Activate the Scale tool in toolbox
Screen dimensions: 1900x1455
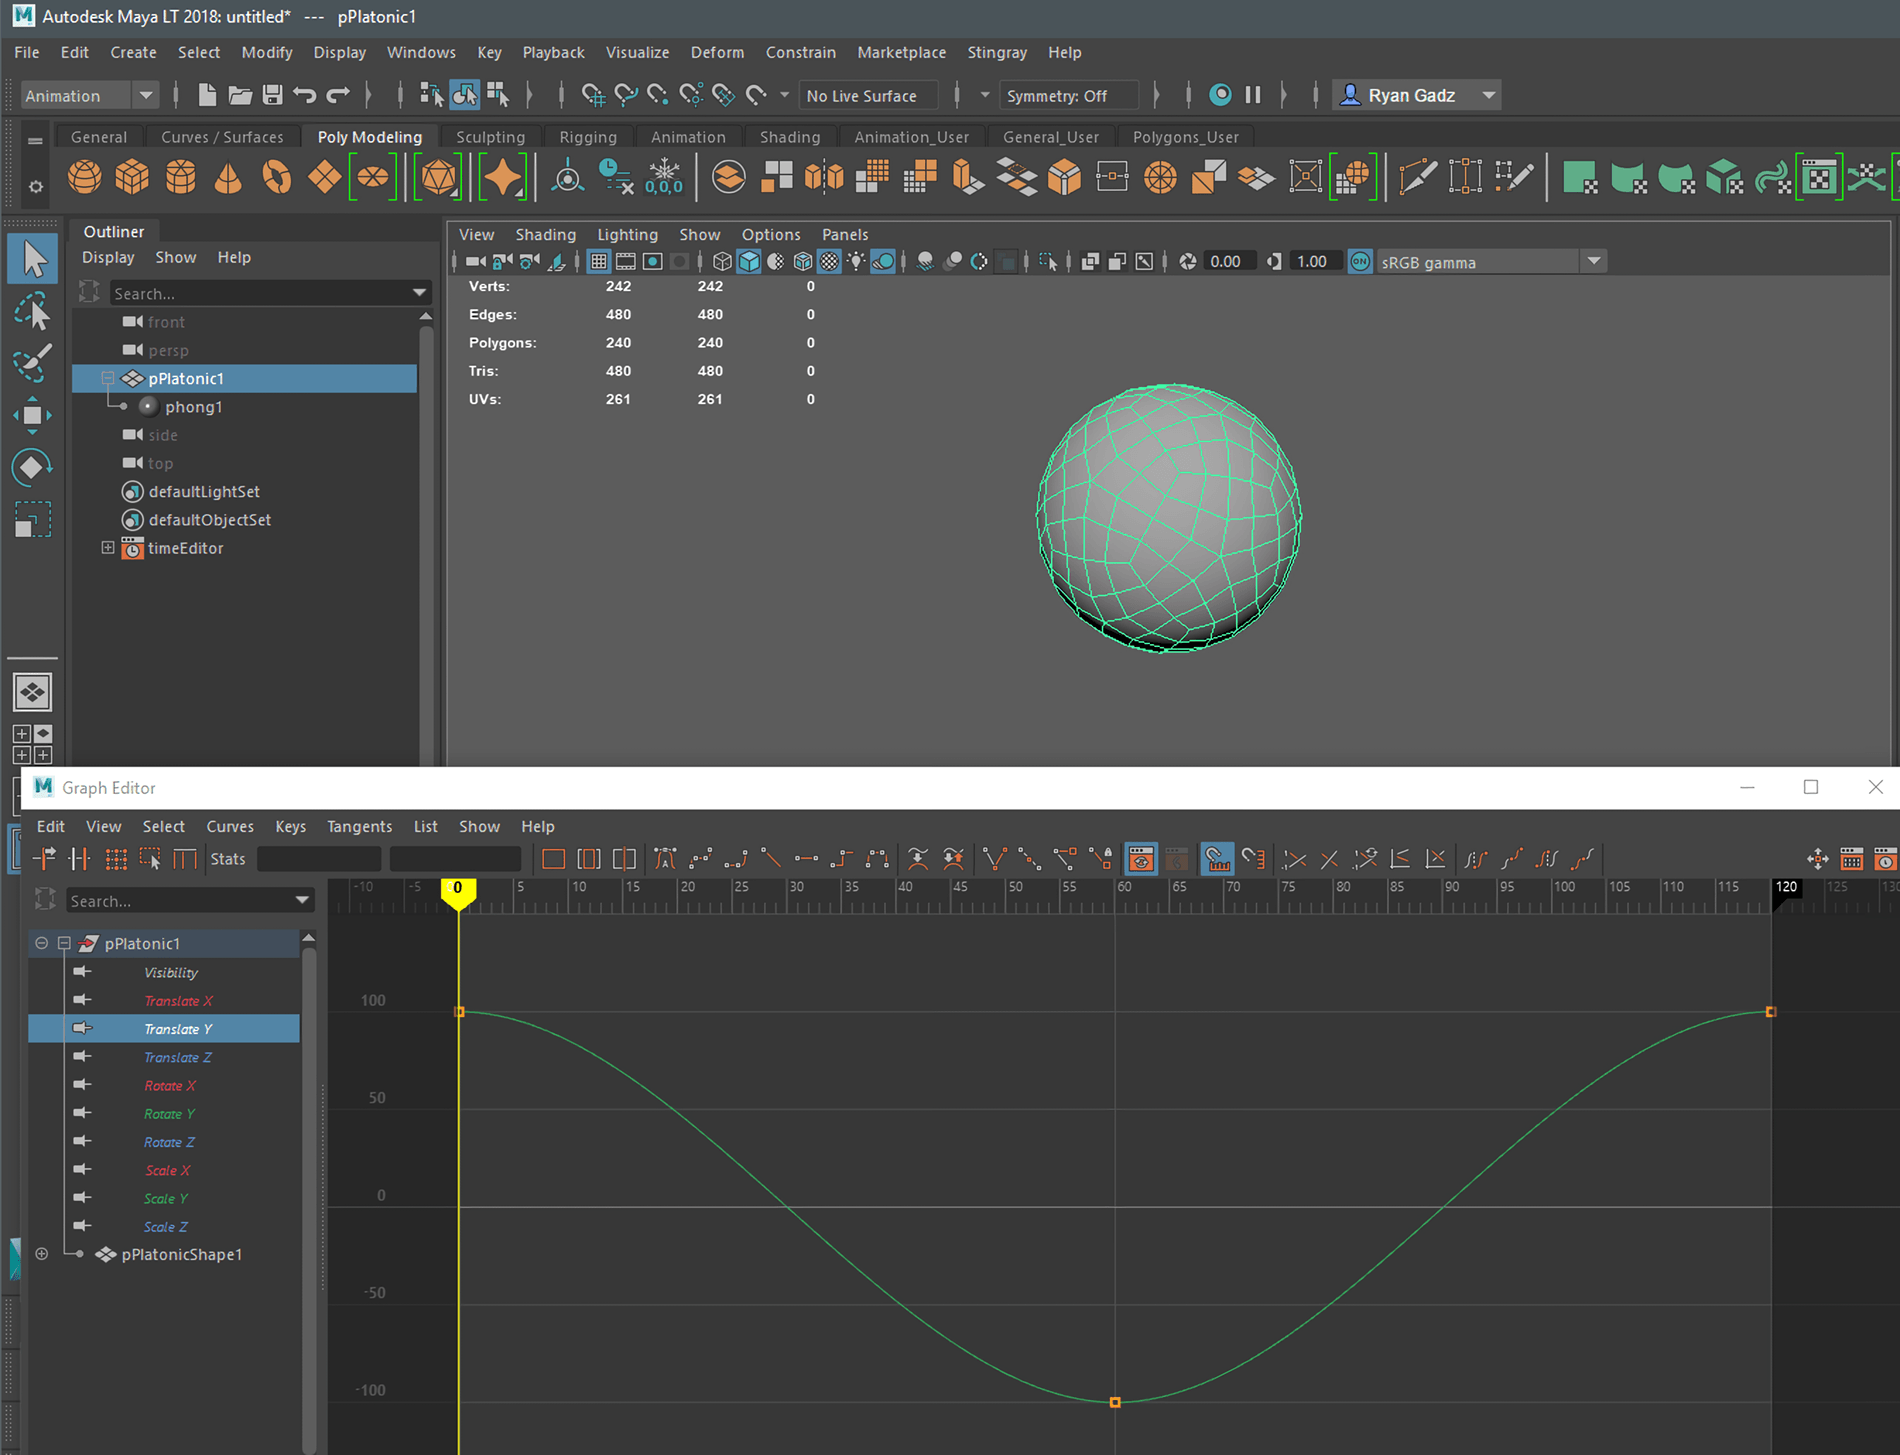click(33, 520)
